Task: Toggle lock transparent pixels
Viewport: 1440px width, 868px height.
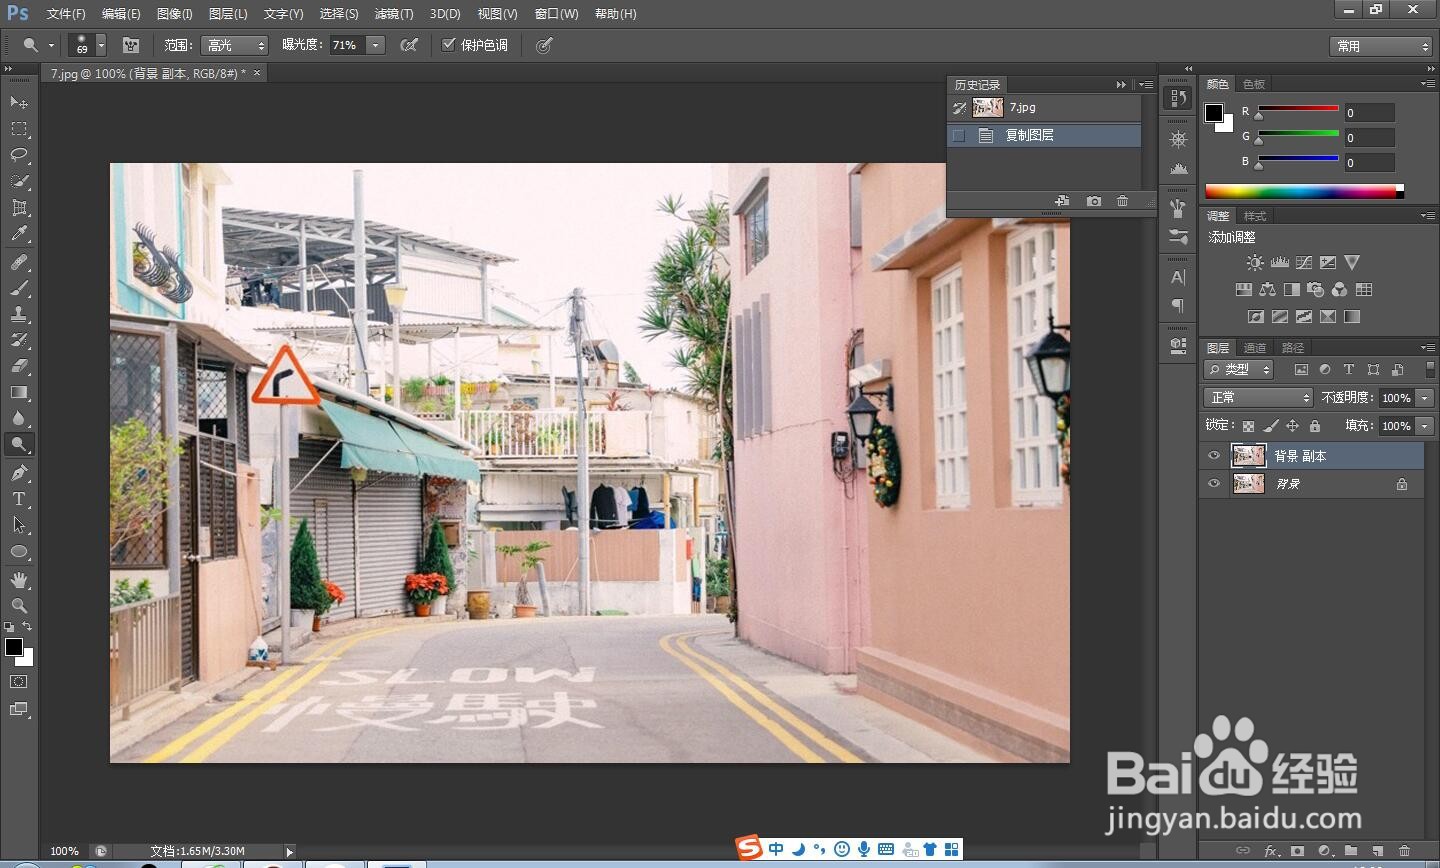Action: (1248, 426)
